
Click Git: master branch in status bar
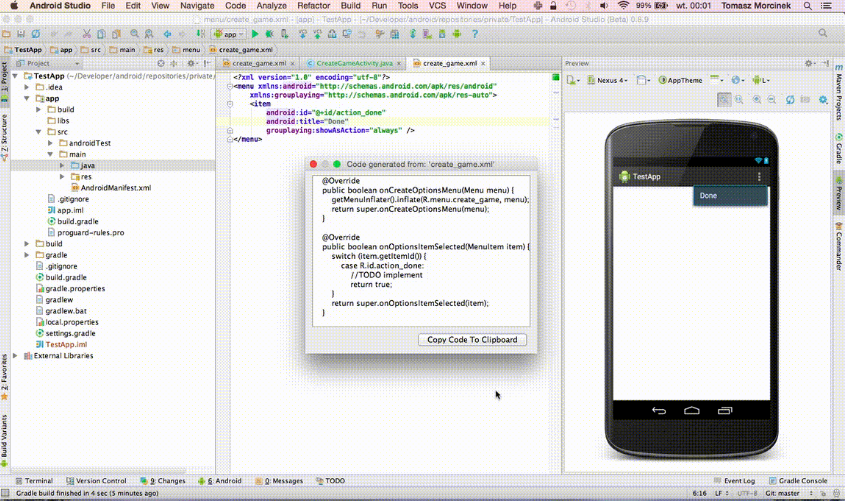click(x=782, y=493)
